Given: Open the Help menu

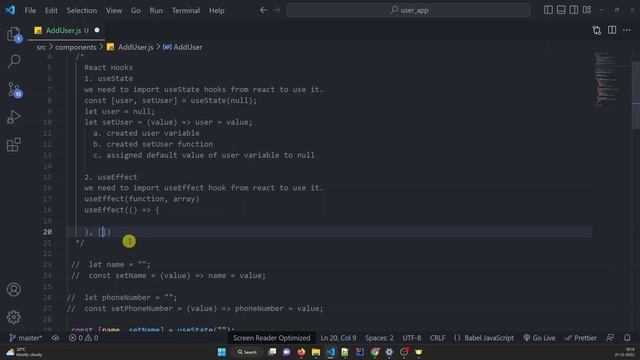Looking at the screenshot, I should 217,11.
